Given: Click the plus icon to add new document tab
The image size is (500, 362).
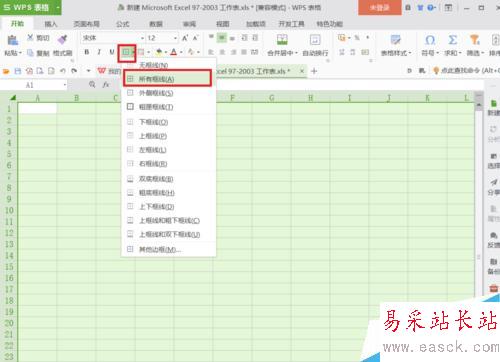Looking at the screenshot, I should click(314, 71).
